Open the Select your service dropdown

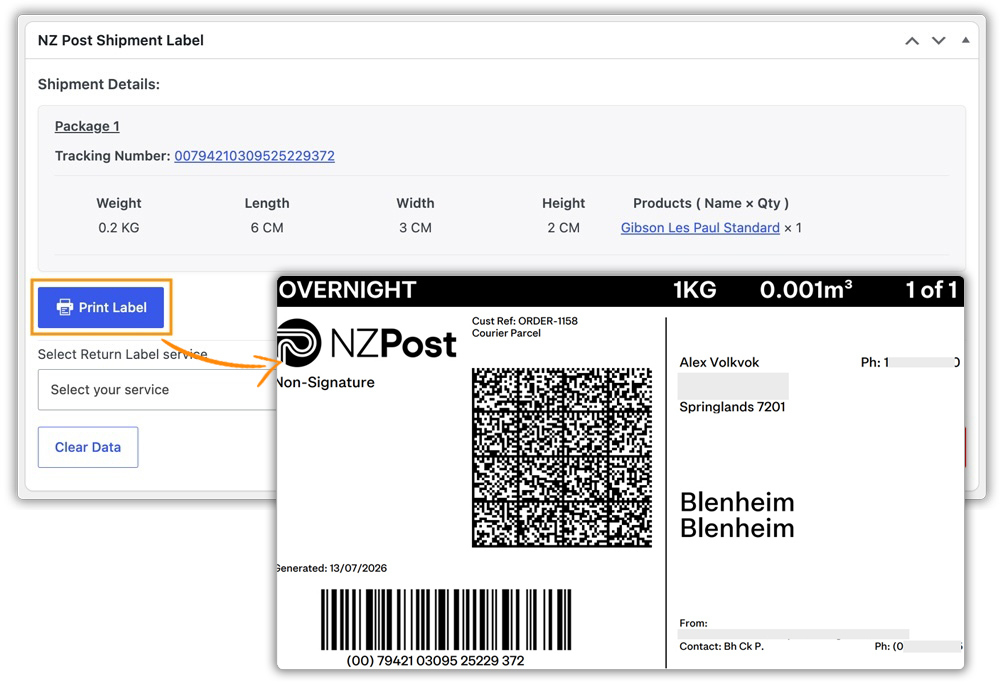tap(157, 390)
